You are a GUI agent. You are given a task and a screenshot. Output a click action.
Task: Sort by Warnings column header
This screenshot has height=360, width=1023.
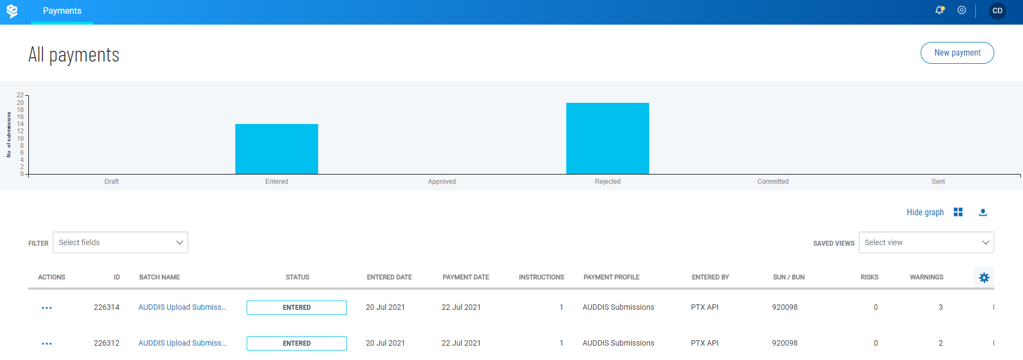(926, 277)
